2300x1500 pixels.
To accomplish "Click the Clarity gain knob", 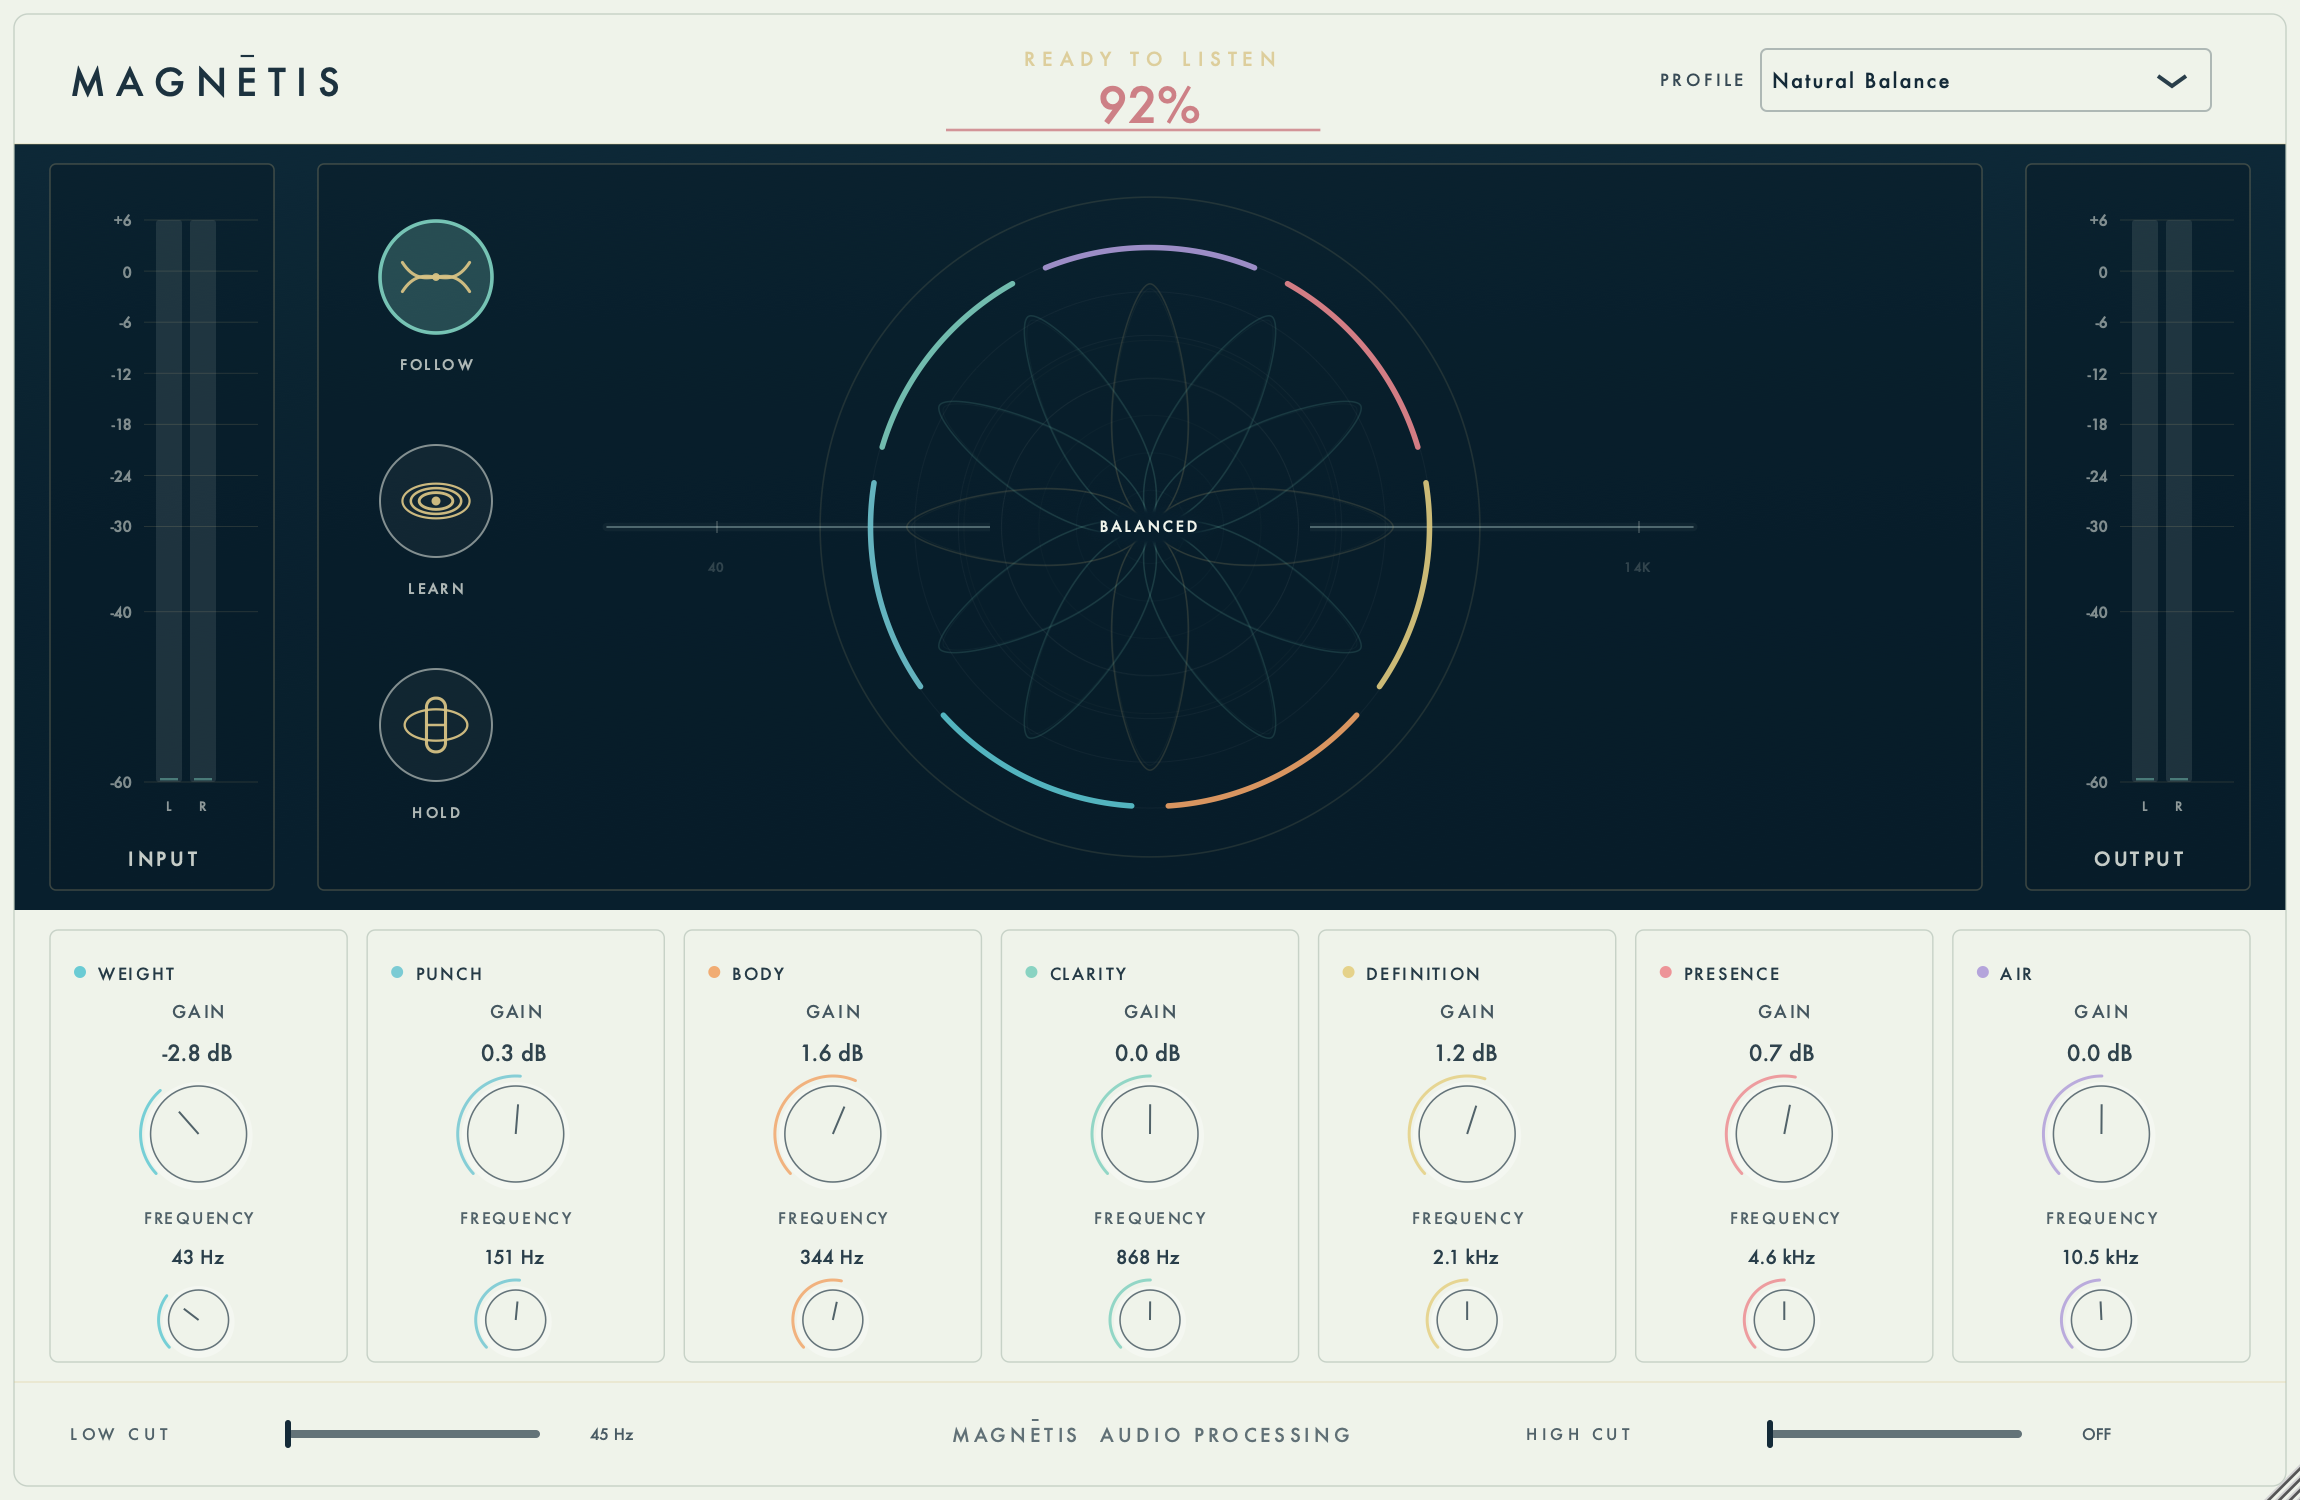I will 1149,1134.
